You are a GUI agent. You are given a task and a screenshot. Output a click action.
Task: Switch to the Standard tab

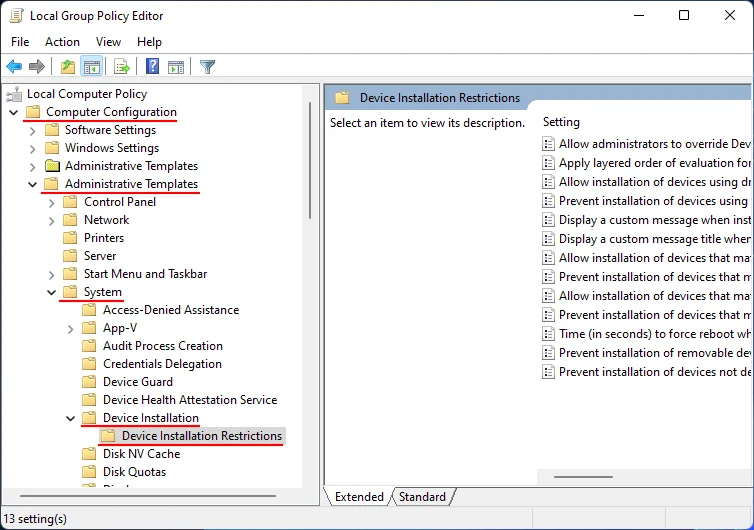click(422, 497)
